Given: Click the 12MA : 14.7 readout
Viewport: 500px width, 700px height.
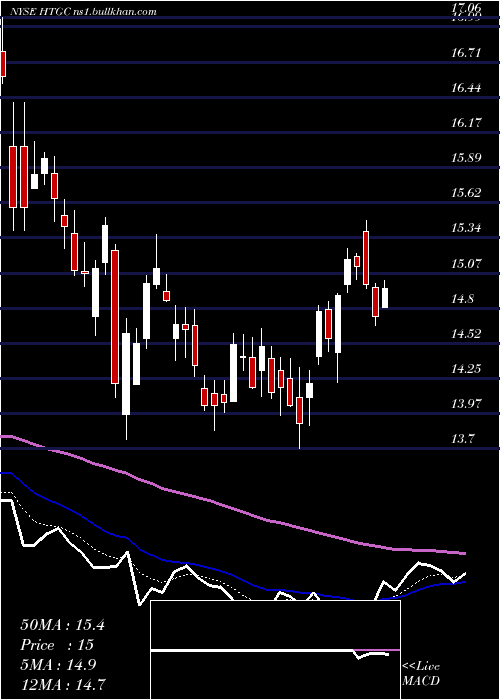Looking at the screenshot, I should (62, 684).
